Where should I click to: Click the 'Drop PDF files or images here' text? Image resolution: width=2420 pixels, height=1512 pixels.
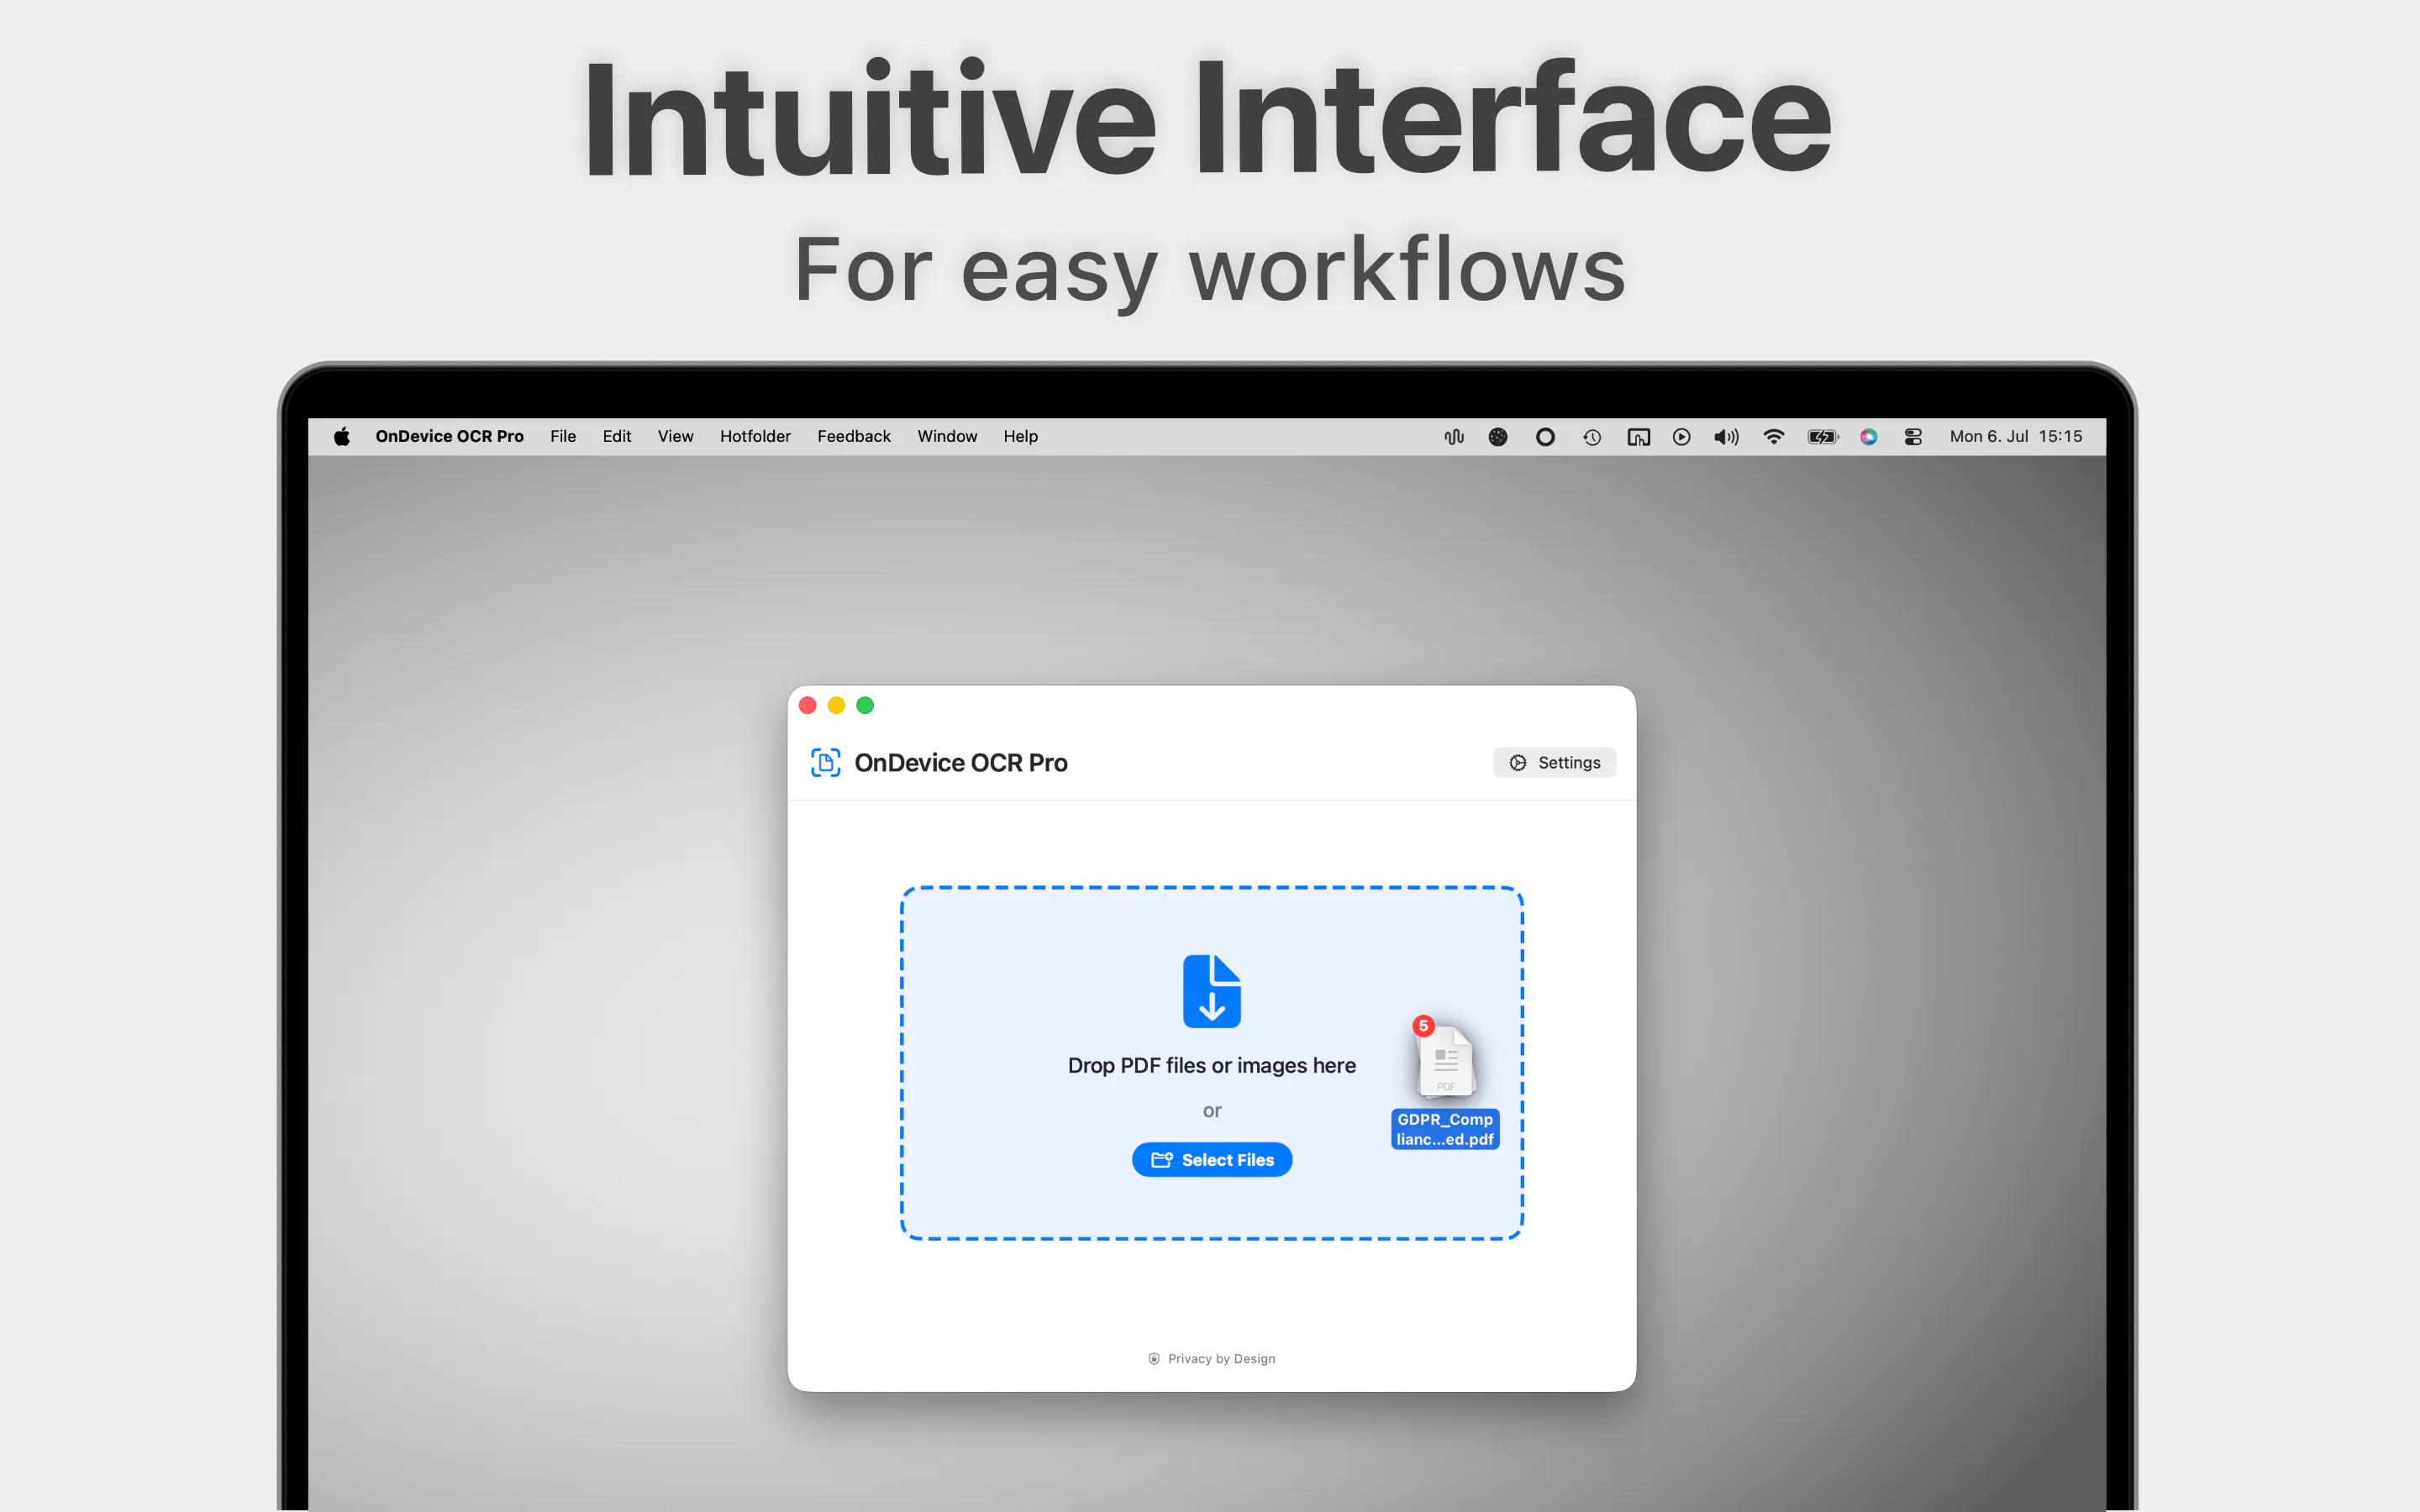click(x=1212, y=1065)
